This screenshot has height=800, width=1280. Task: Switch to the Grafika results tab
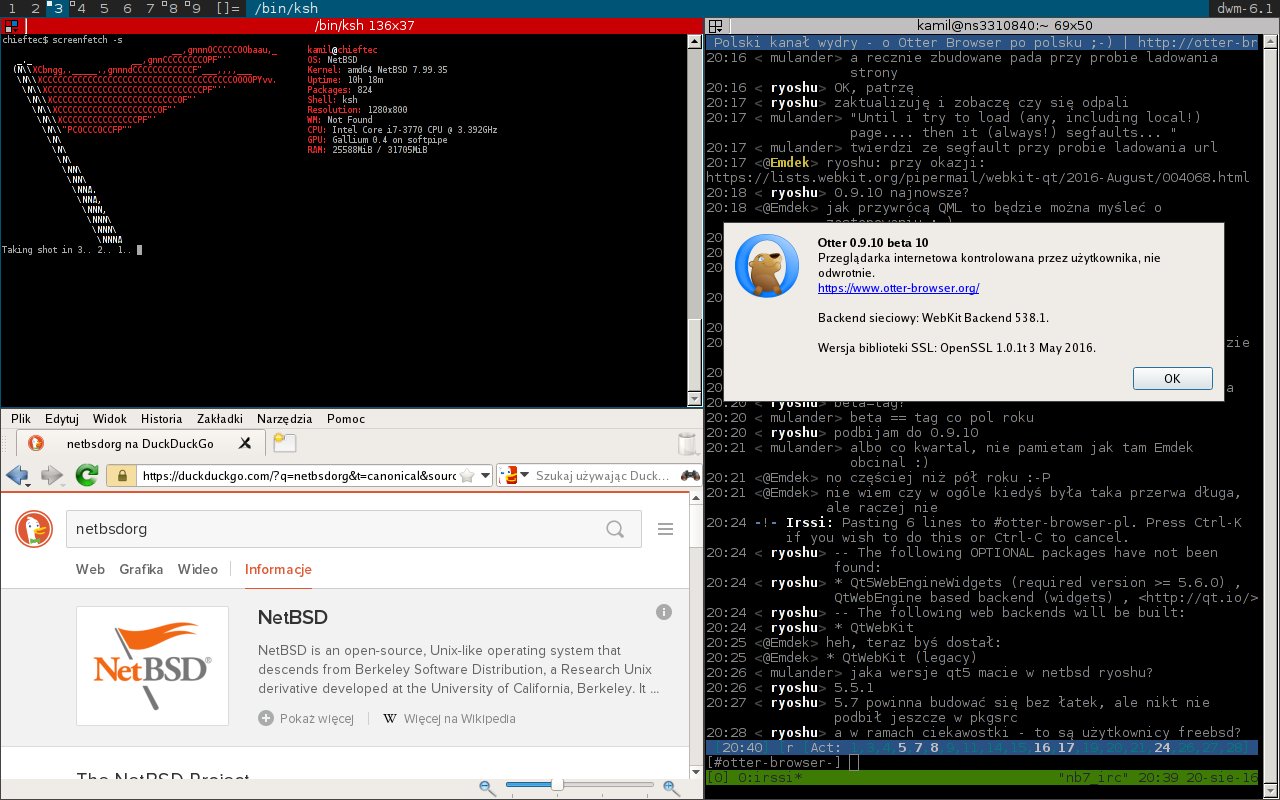pyautogui.click(x=141, y=569)
